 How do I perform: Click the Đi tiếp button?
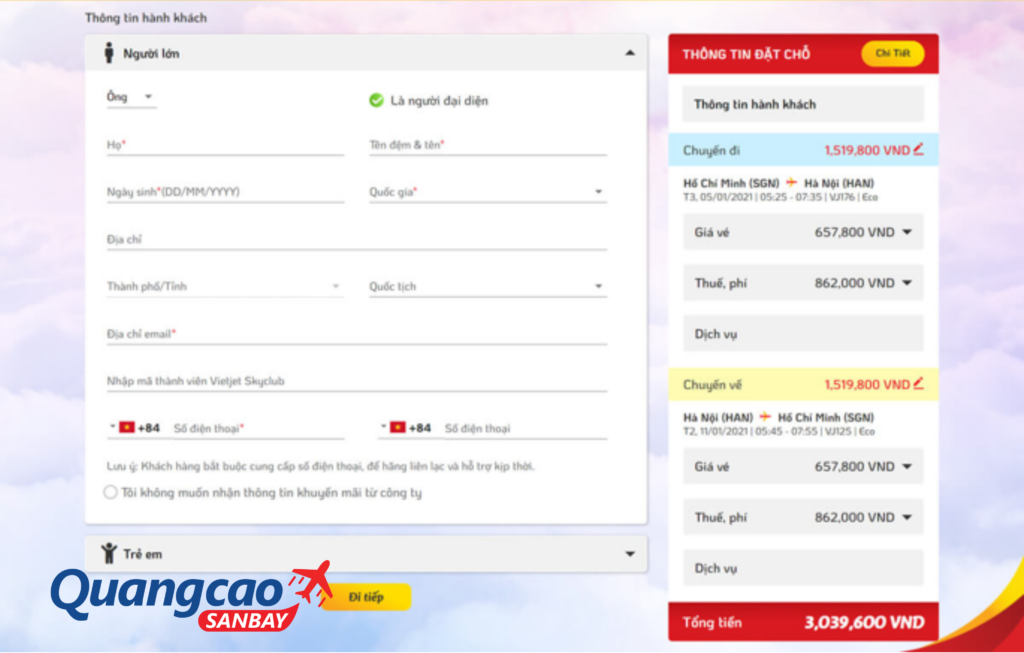[x=366, y=597]
